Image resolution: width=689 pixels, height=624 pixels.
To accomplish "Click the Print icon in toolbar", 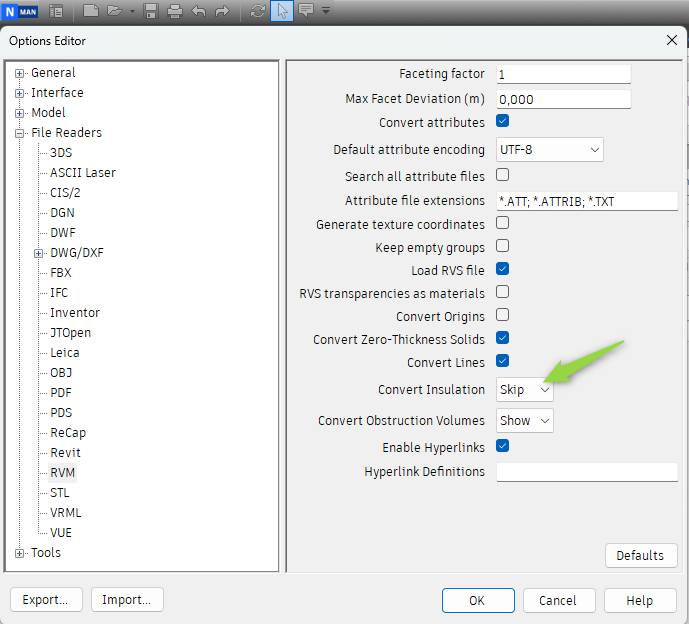I will 175,10.
